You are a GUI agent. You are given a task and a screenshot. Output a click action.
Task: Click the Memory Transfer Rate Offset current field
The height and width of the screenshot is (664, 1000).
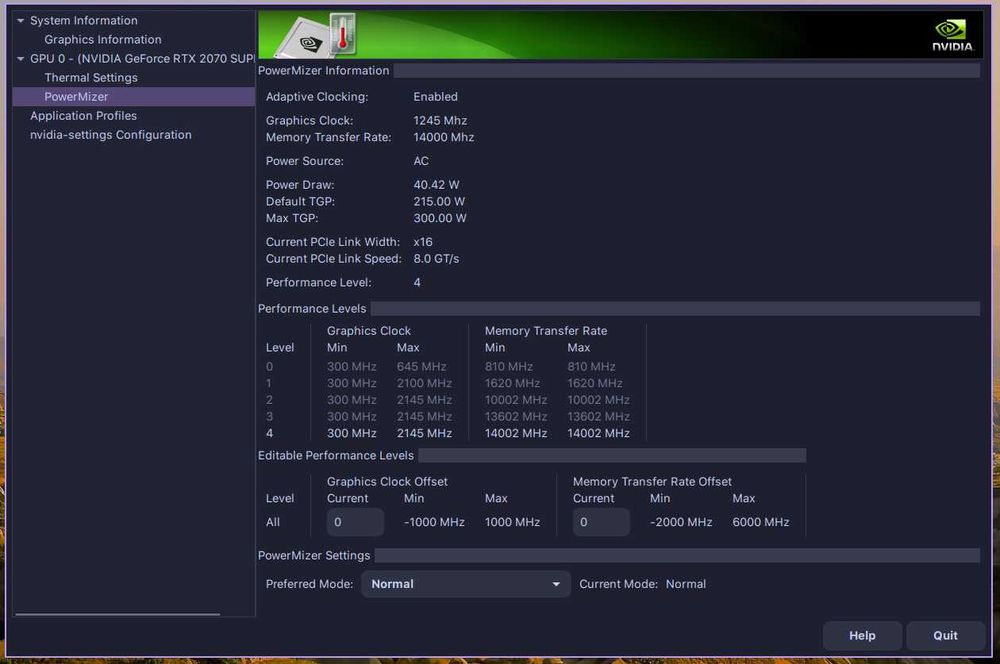601,522
